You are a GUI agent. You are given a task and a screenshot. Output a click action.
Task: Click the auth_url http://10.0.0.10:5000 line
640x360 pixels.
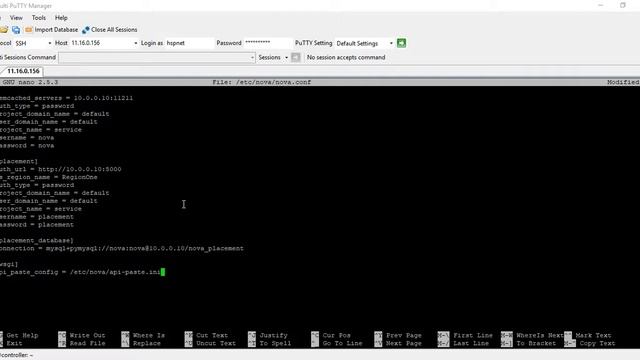click(60, 169)
